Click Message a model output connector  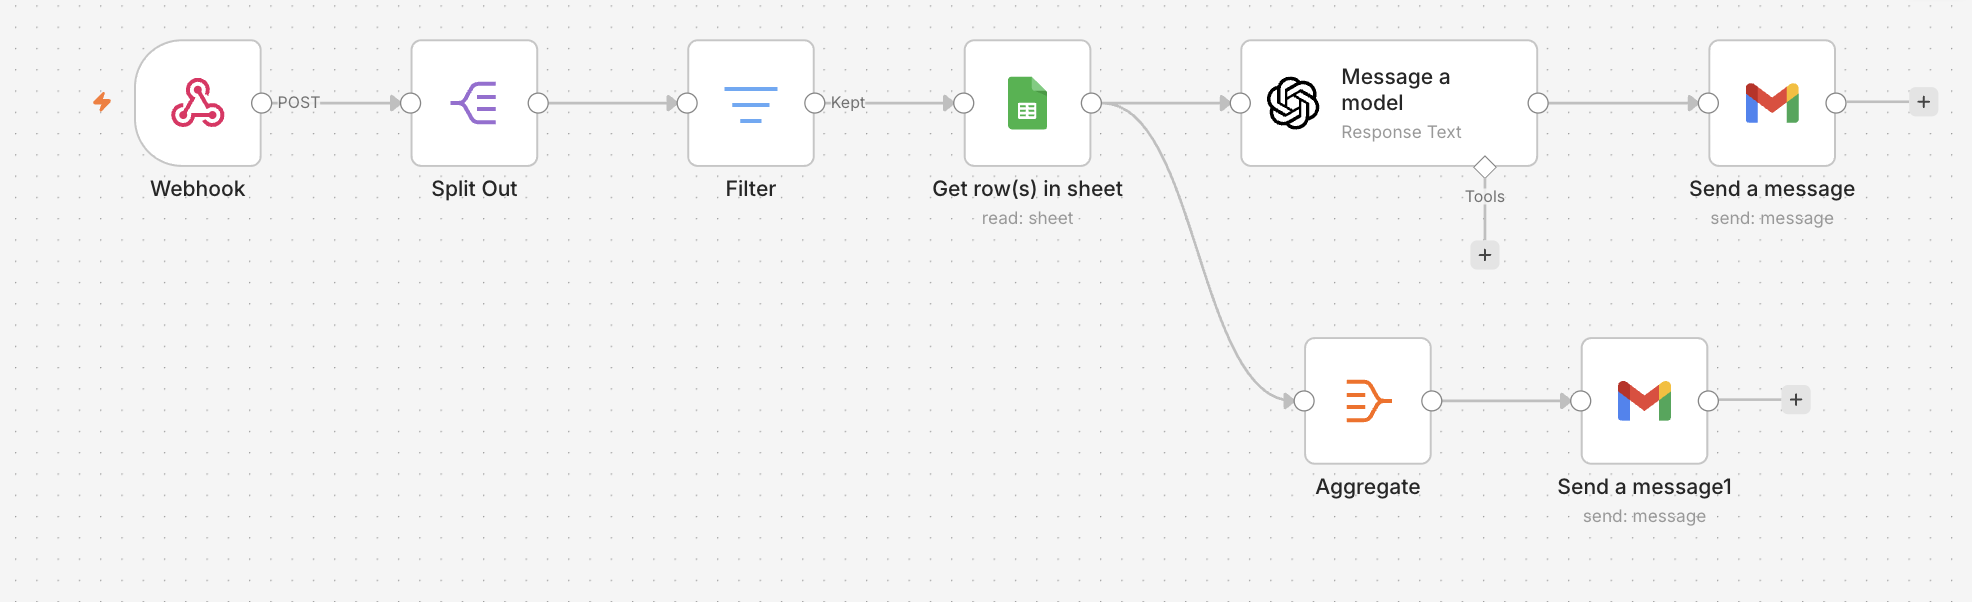1538,103
